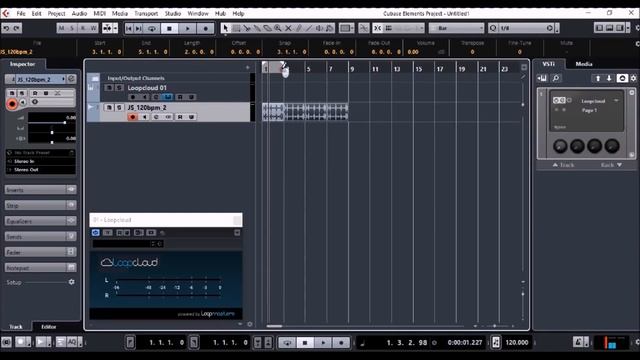Toggle record enable in Inspector

click(x=12, y=104)
